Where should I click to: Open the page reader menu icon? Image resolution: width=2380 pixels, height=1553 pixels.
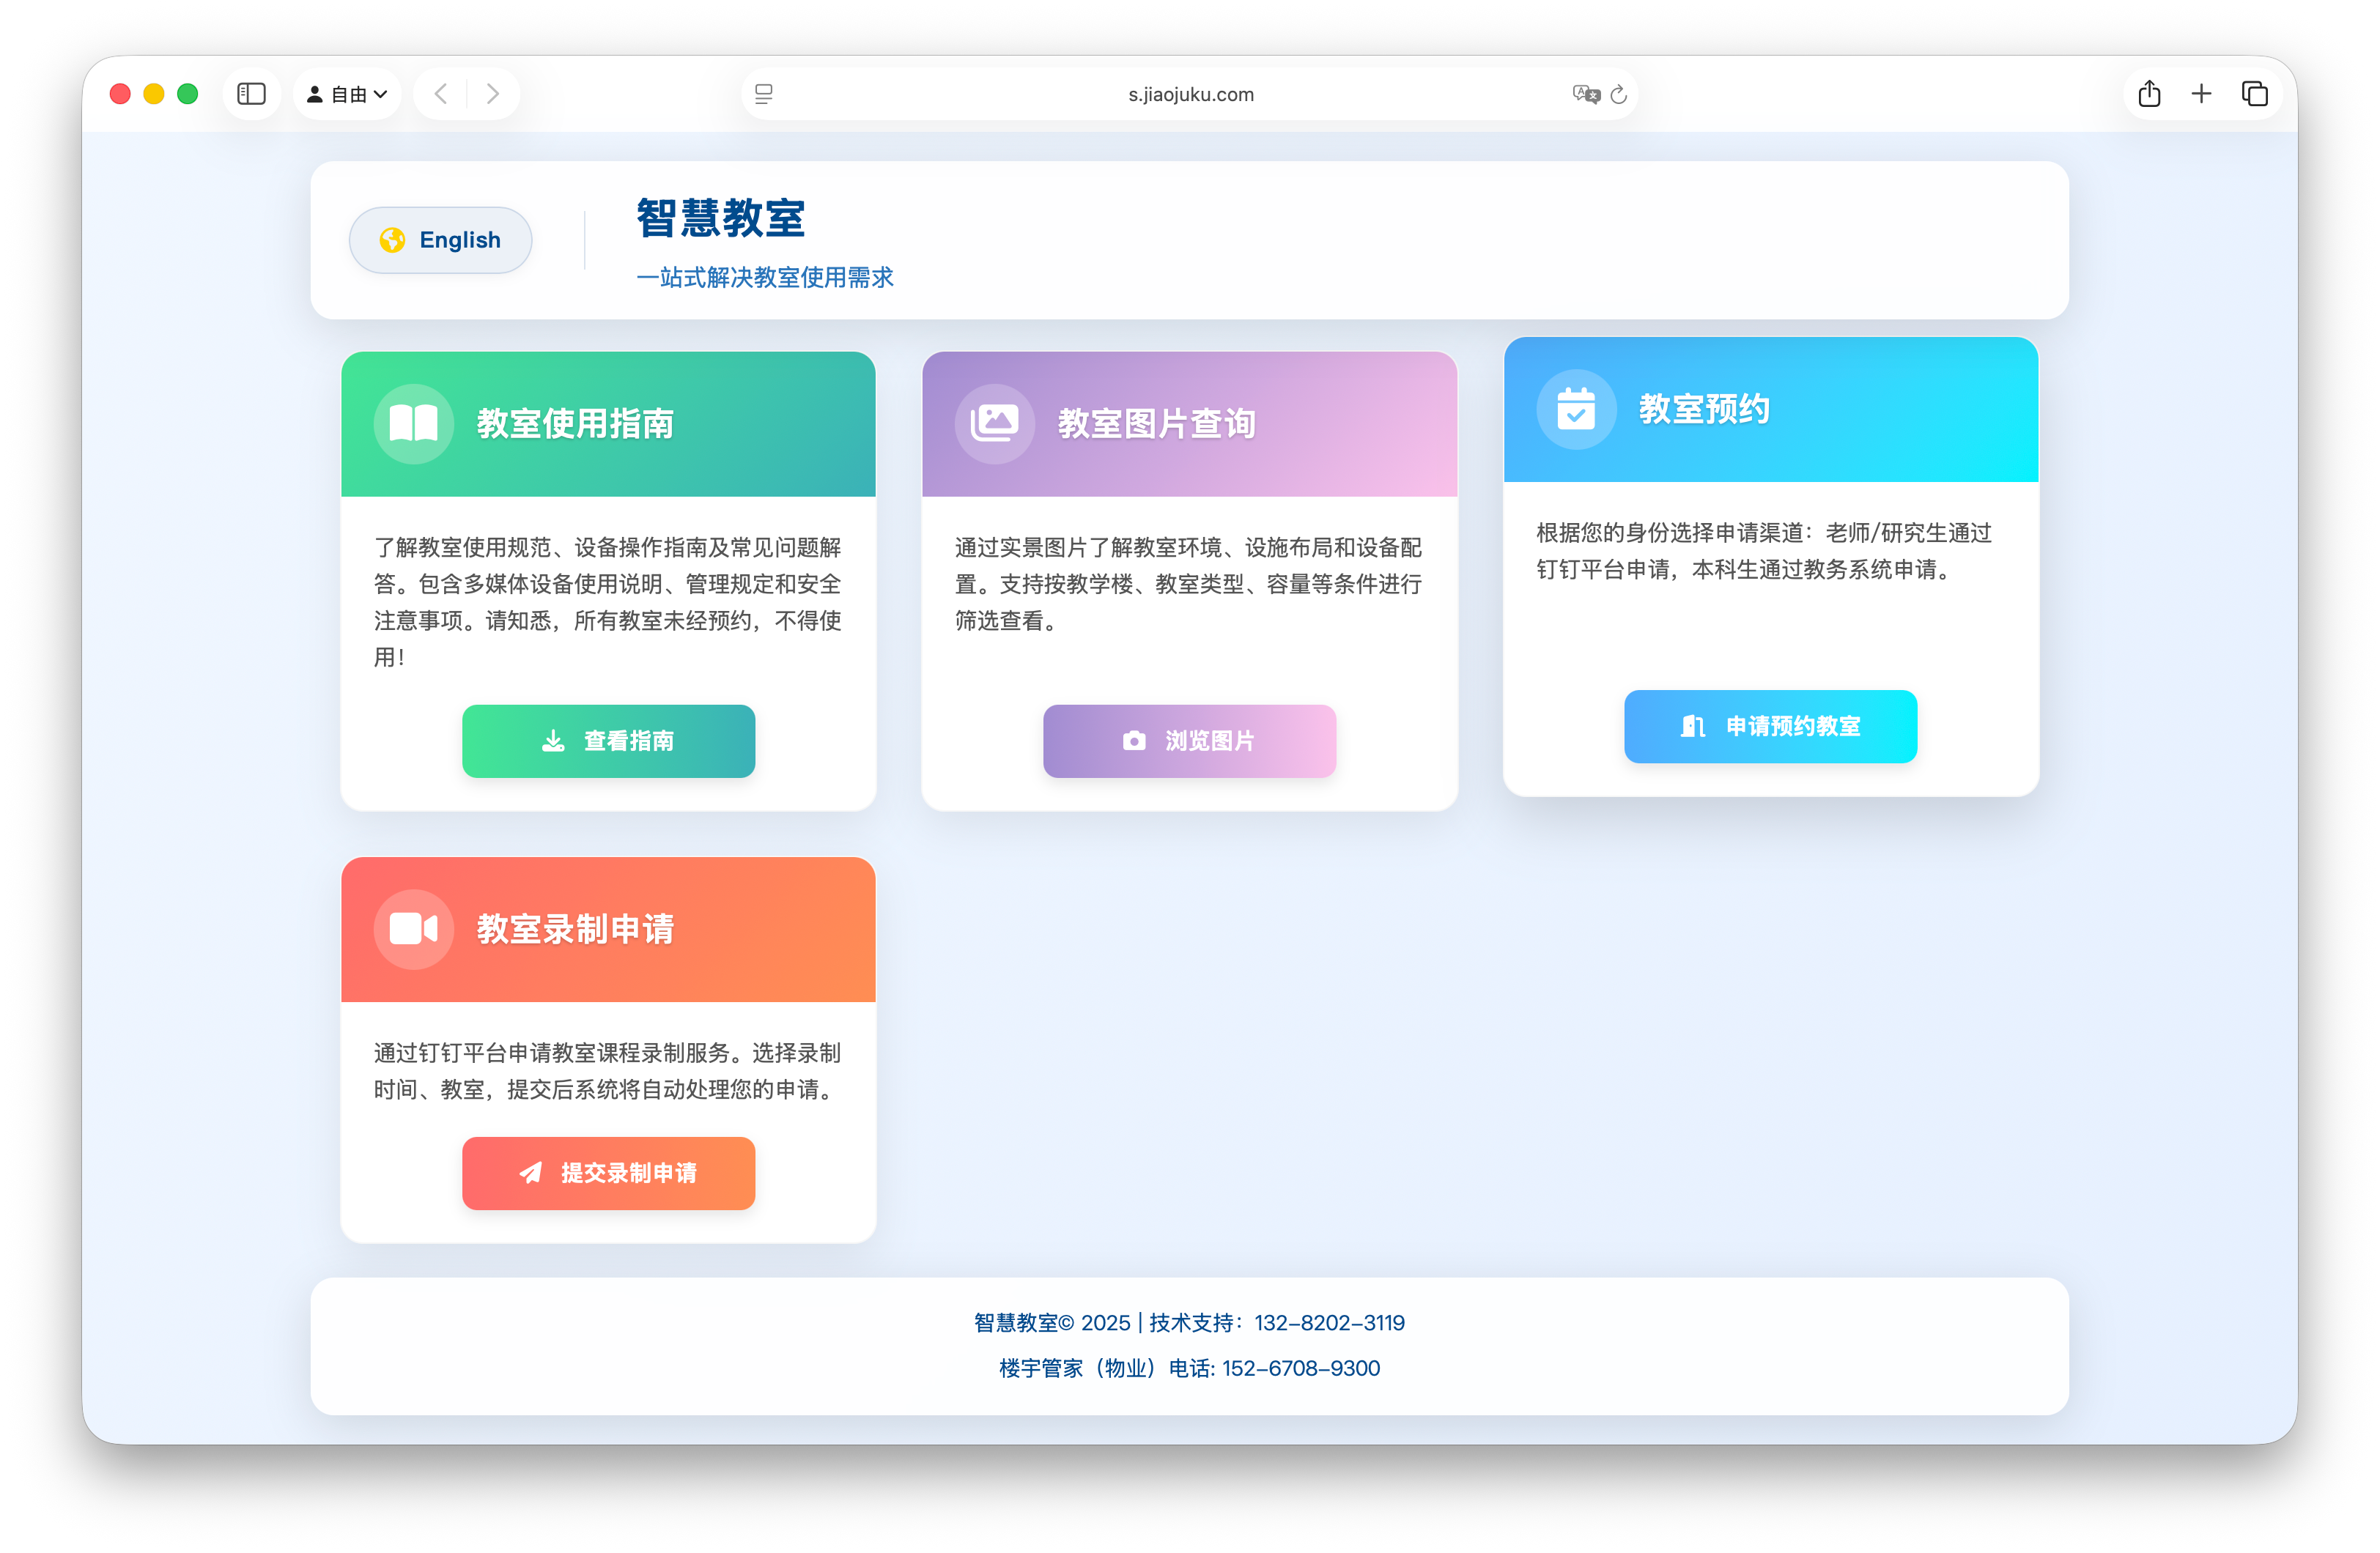(764, 94)
